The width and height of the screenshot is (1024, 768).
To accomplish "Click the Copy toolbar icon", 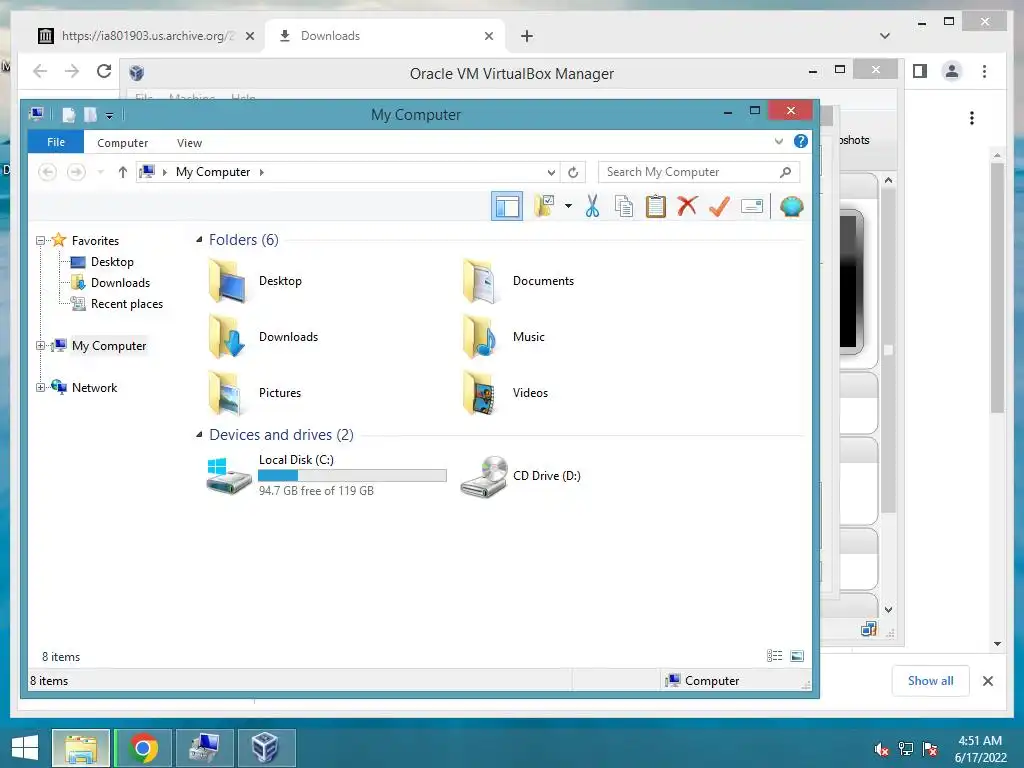I will (x=624, y=206).
